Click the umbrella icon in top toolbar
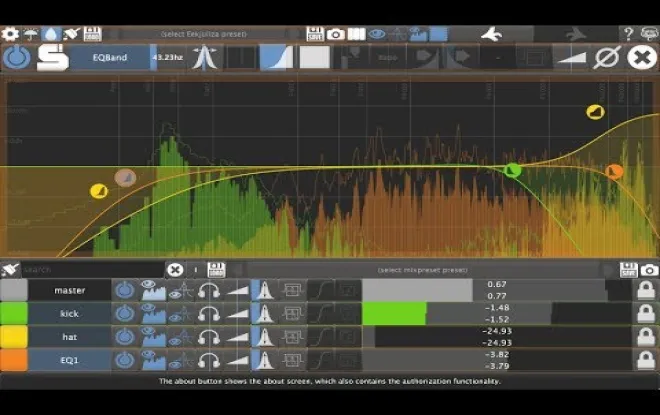The height and width of the screenshot is (415, 660). click(x=31, y=34)
